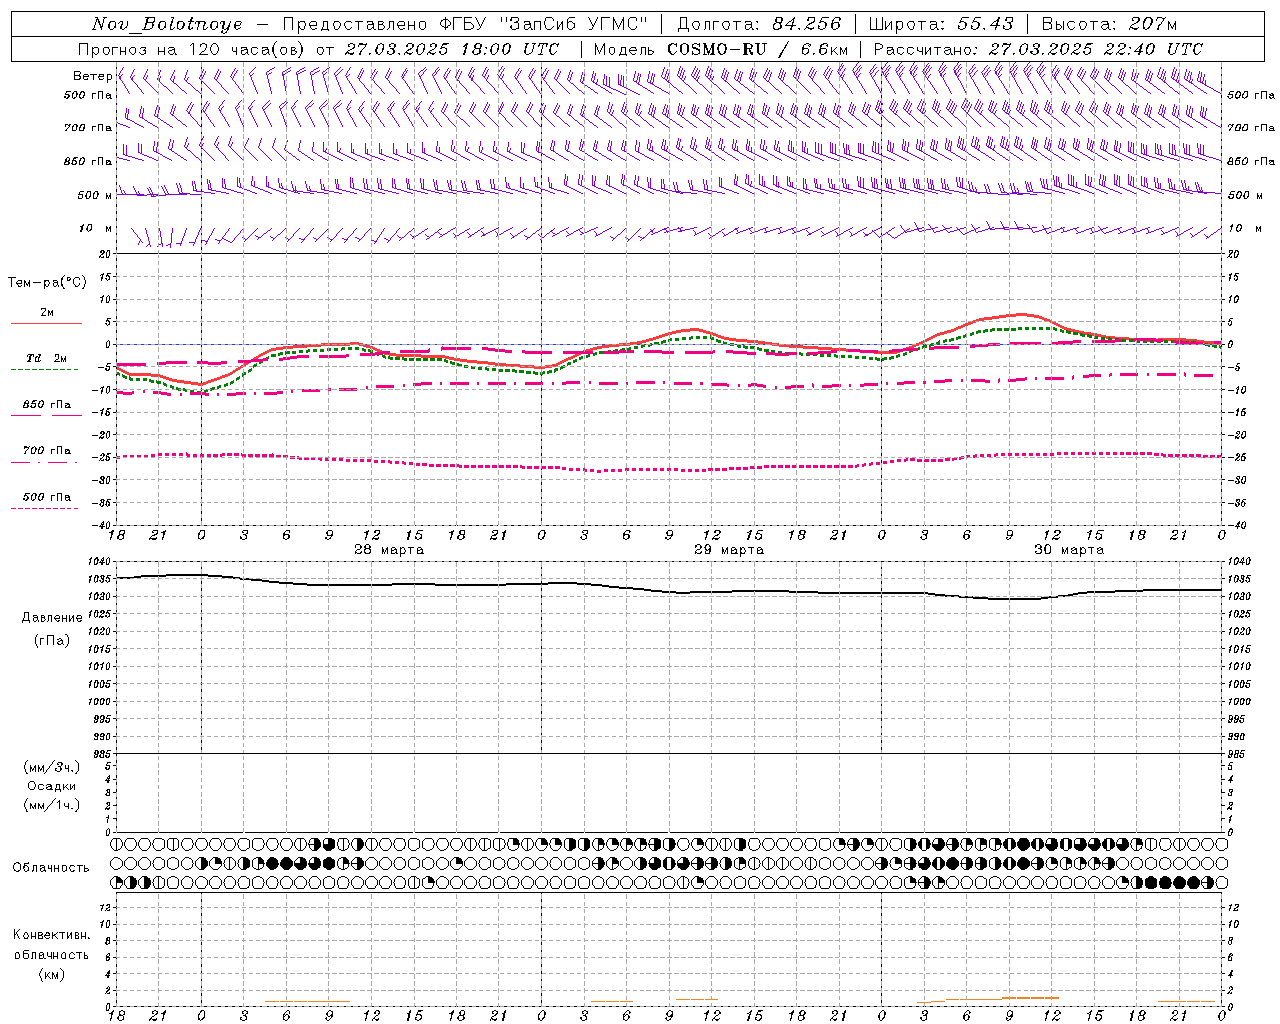The height and width of the screenshot is (1024, 1280).
Task: Click the calculation time Рассчитано: 27.03.2025 22:40 UTC
Action: point(1039,49)
